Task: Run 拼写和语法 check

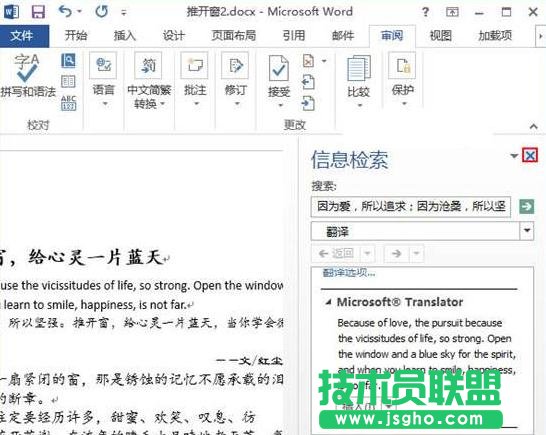Action: 28,76
